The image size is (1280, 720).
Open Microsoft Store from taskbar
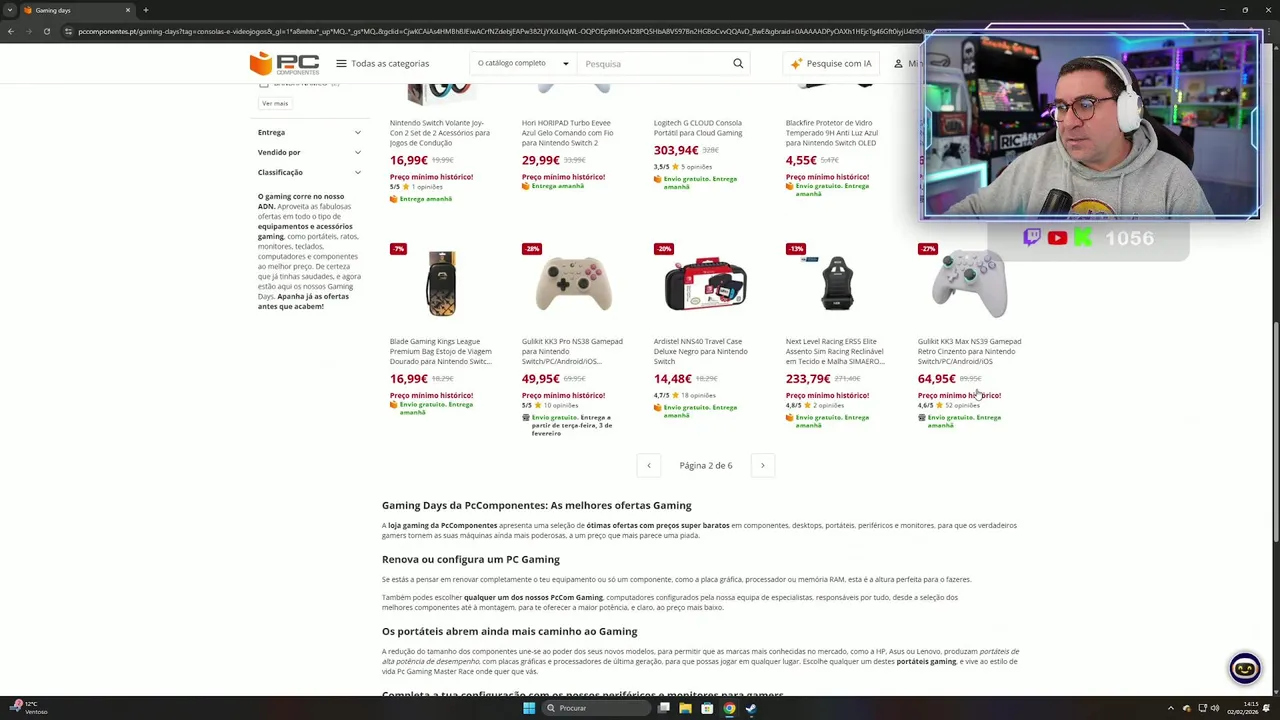707,708
